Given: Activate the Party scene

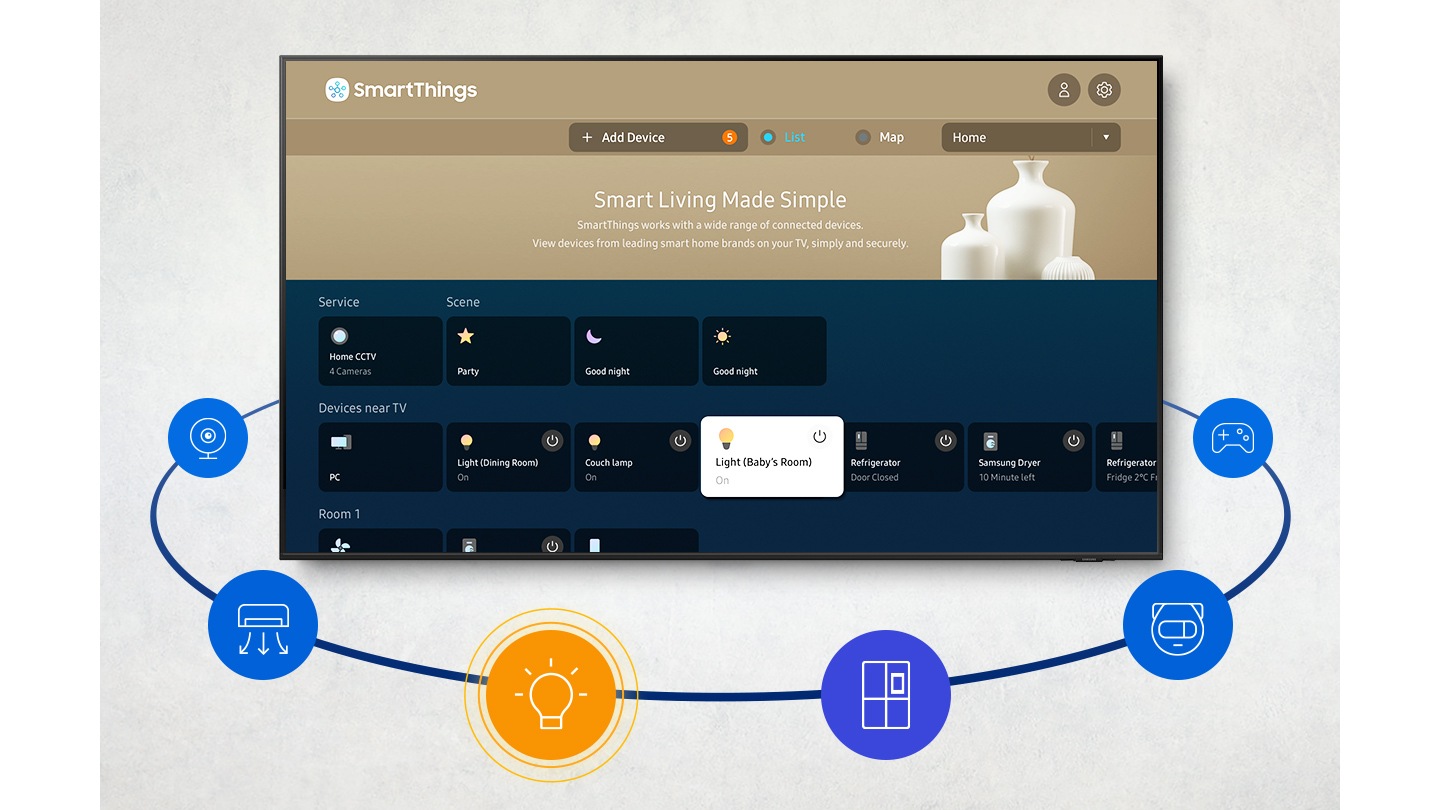Looking at the screenshot, I should click(508, 351).
